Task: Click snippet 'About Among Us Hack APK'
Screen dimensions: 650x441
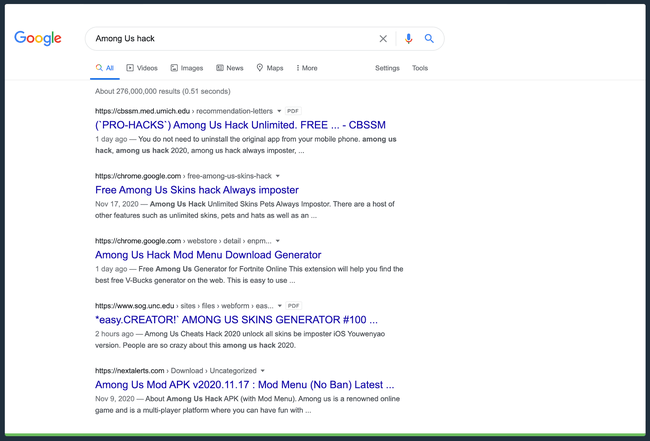Action: pos(247,405)
